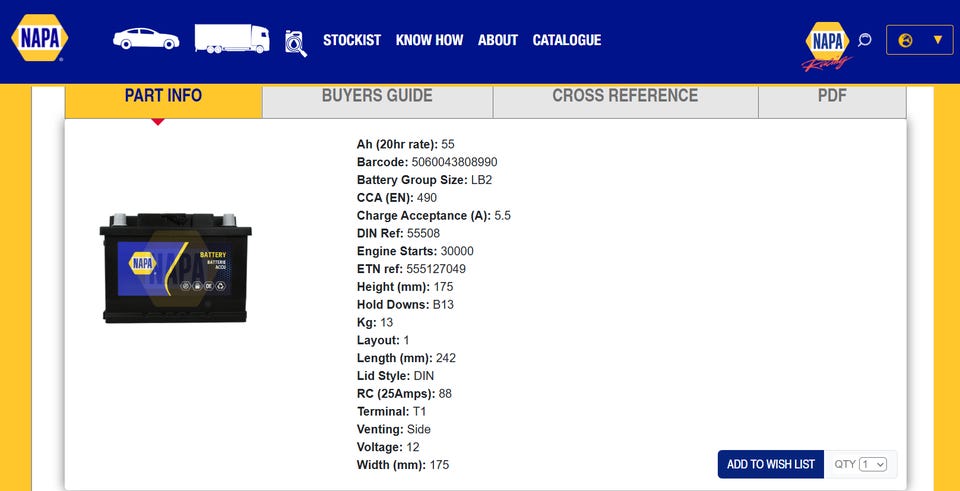Image resolution: width=960 pixels, height=491 pixels.
Task: Click the Venting Side row
Action: (x=394, y=429)
